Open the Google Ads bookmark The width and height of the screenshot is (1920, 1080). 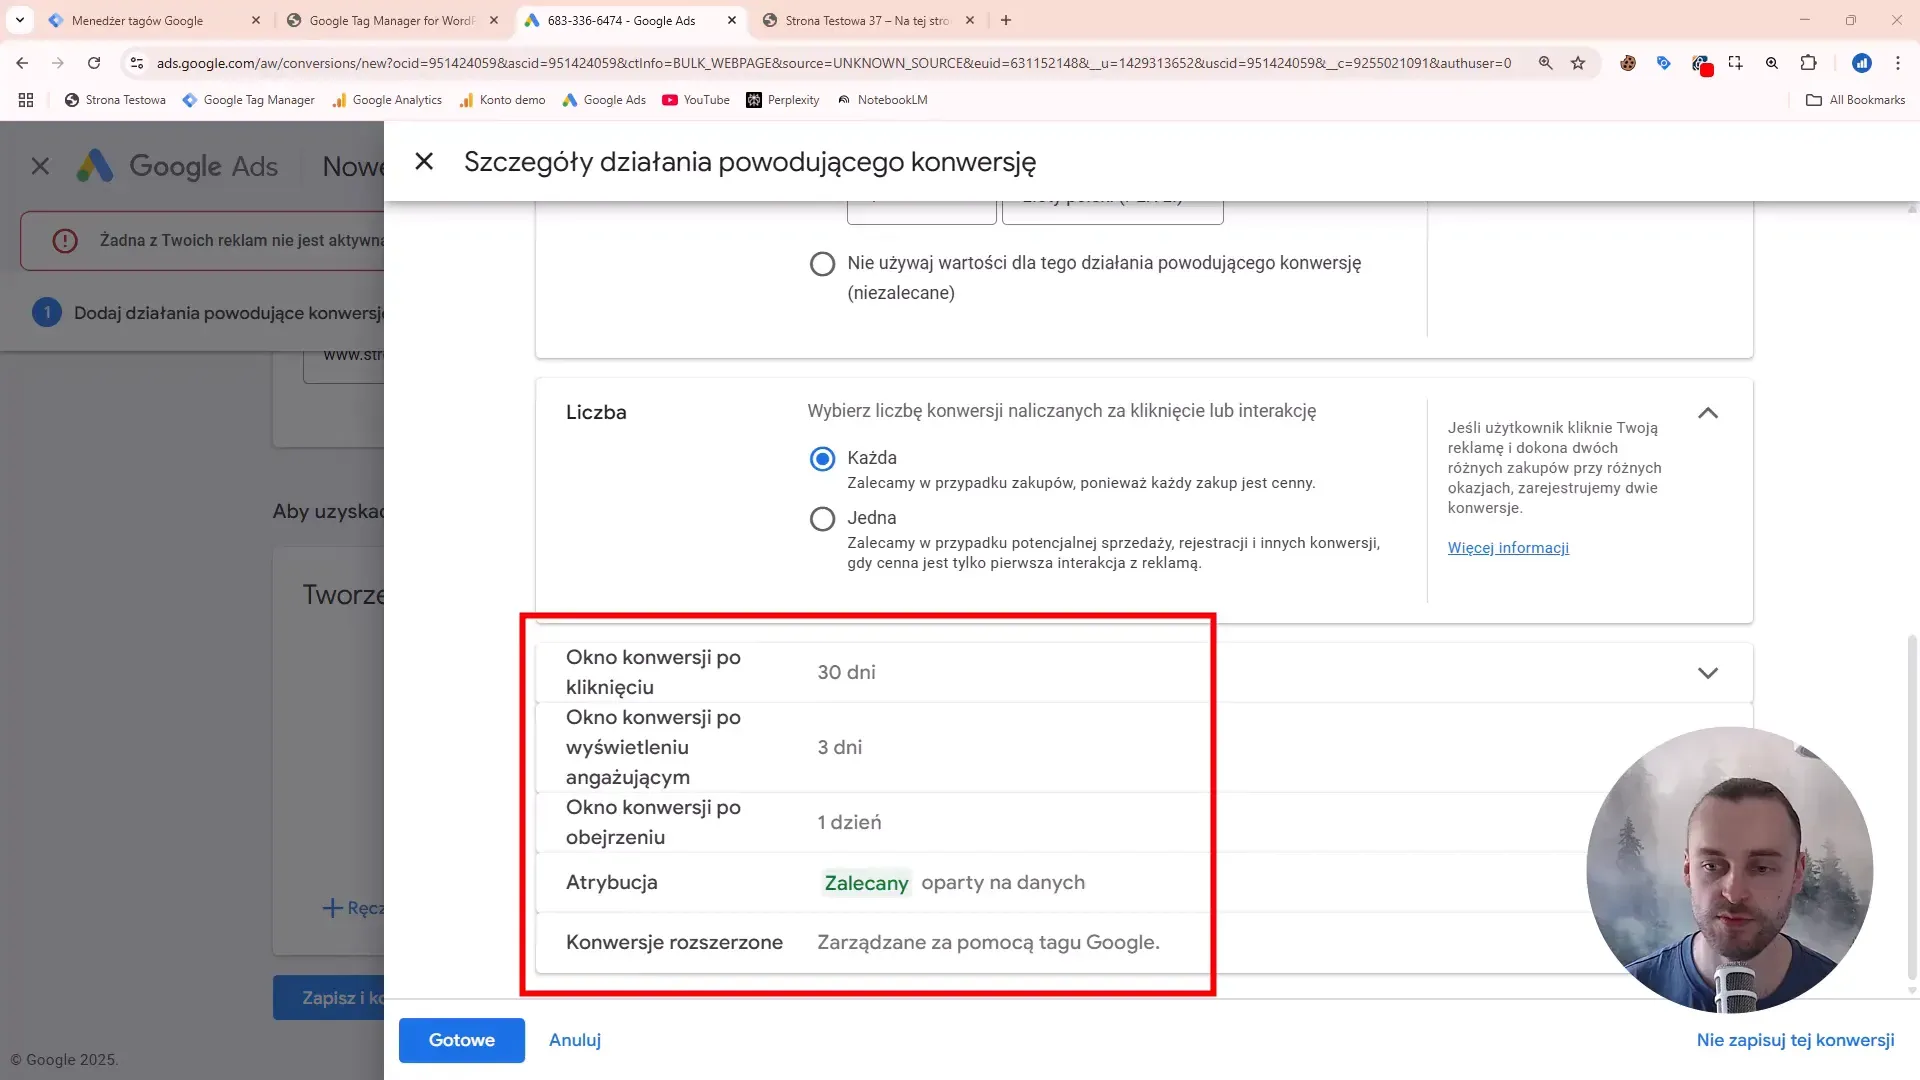tap(604, 100)
